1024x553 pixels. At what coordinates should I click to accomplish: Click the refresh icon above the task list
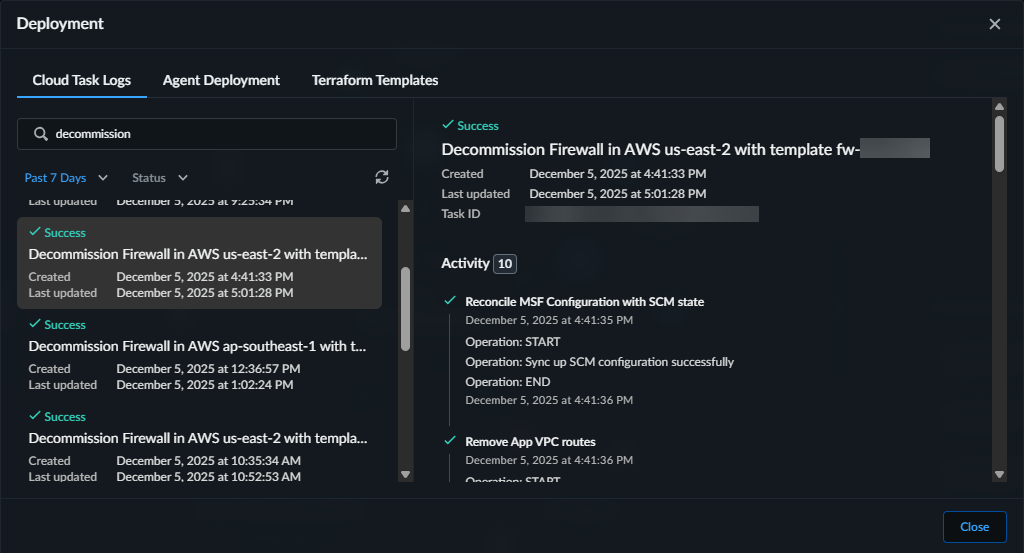pos(381,177)
